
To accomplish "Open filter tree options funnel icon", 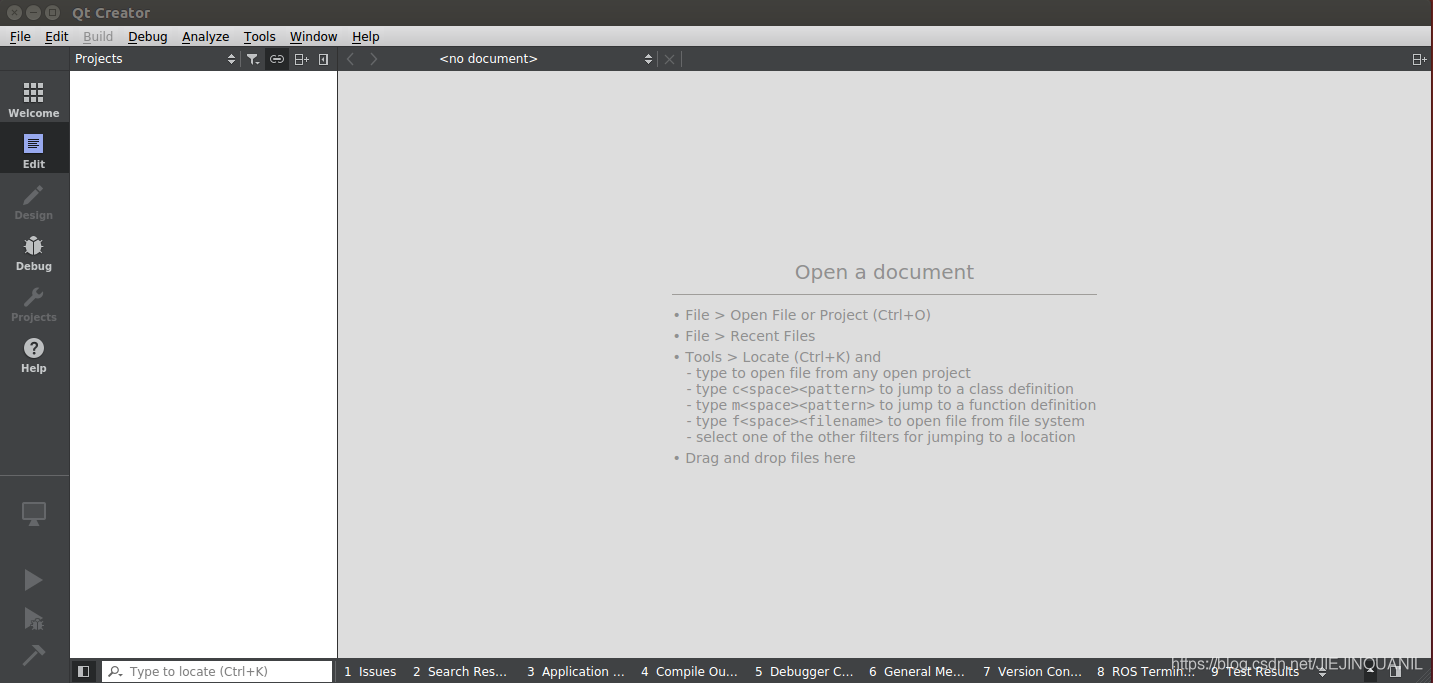I will coord(253,59).
